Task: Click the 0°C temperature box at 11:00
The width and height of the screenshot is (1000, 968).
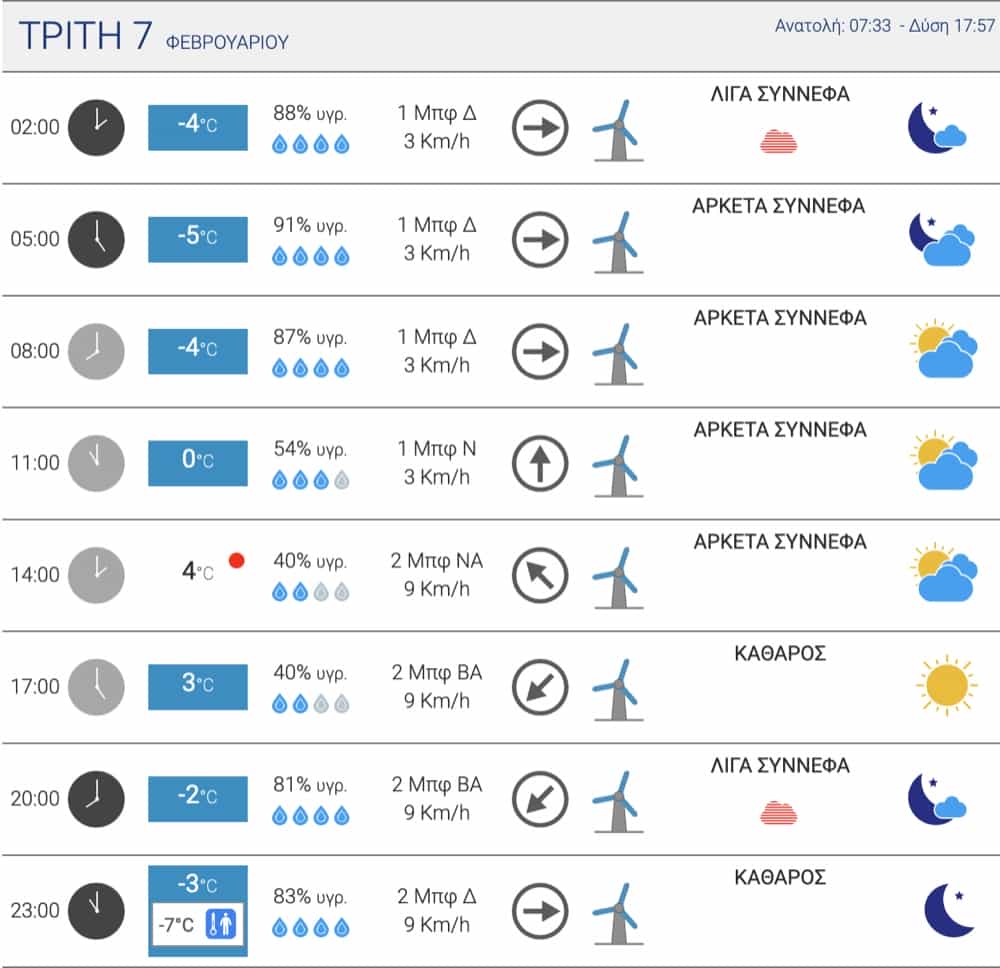Action: (198, 463)
